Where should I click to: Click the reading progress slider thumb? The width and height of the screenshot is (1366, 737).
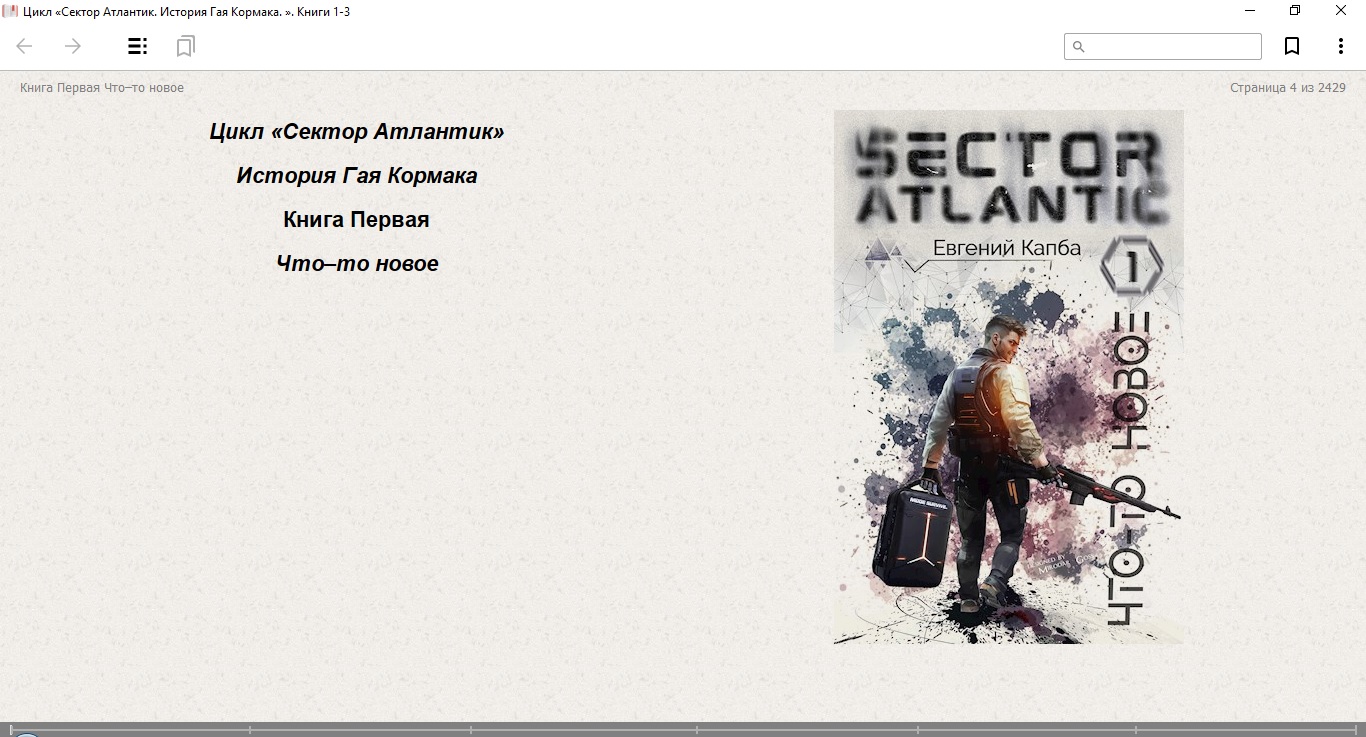tap(26, 734)
